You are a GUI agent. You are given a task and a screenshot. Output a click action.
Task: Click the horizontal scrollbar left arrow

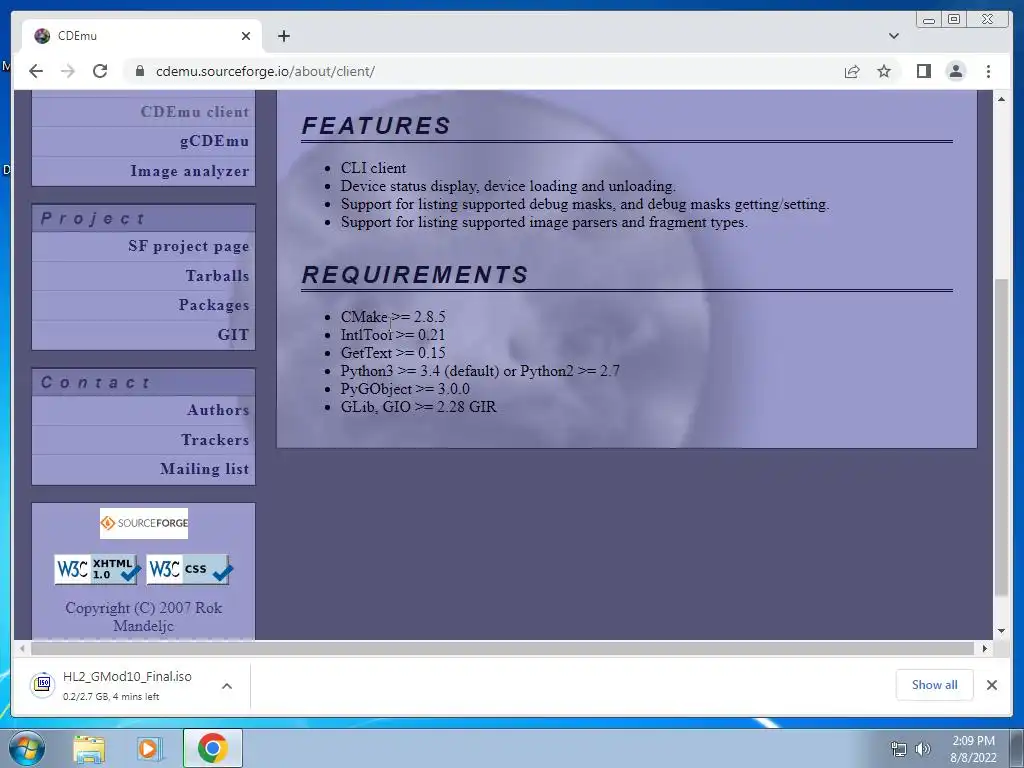point(23,648)
